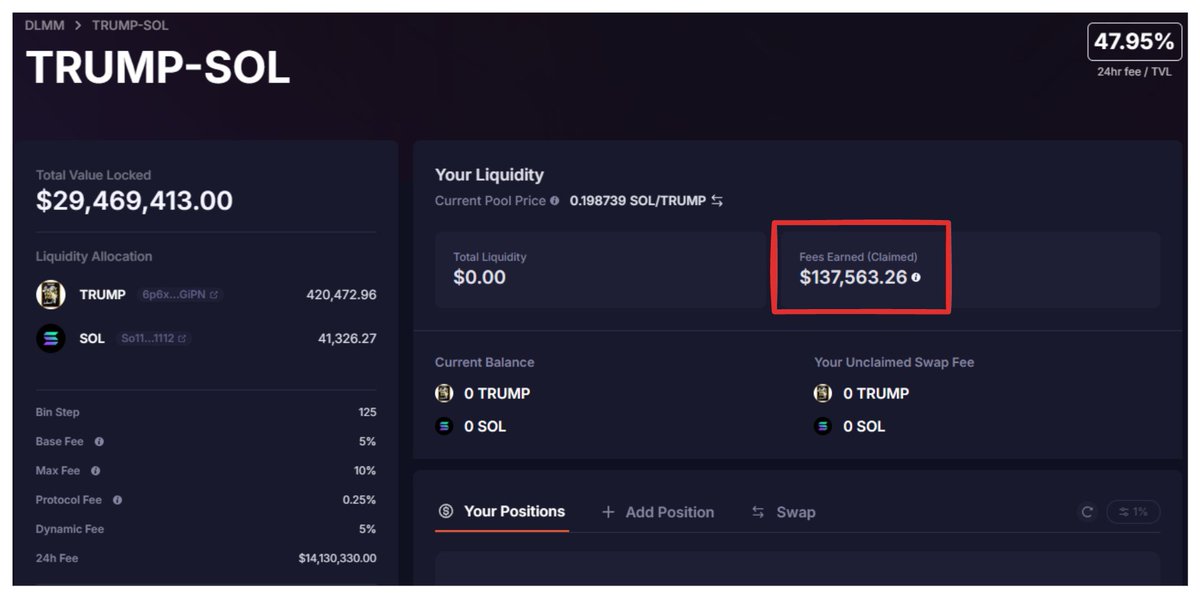Click the 24h Fee value $14,130,330.00

(x=337, y=558)
